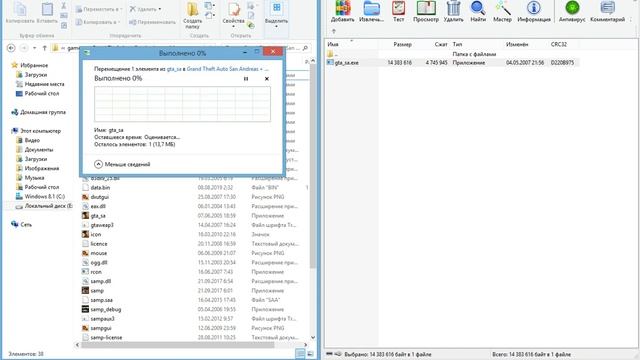640x360 pixels.
Task: Open WinRAR Найти (Find) magnifier
Action: (478, 11)
